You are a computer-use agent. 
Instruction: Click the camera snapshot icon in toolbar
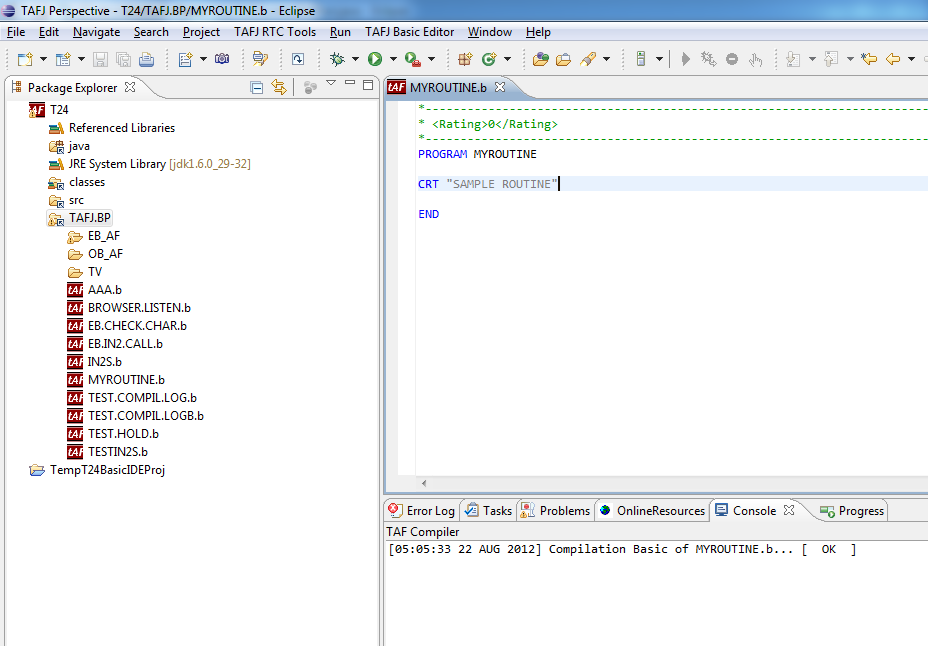[x=222, y=59]
